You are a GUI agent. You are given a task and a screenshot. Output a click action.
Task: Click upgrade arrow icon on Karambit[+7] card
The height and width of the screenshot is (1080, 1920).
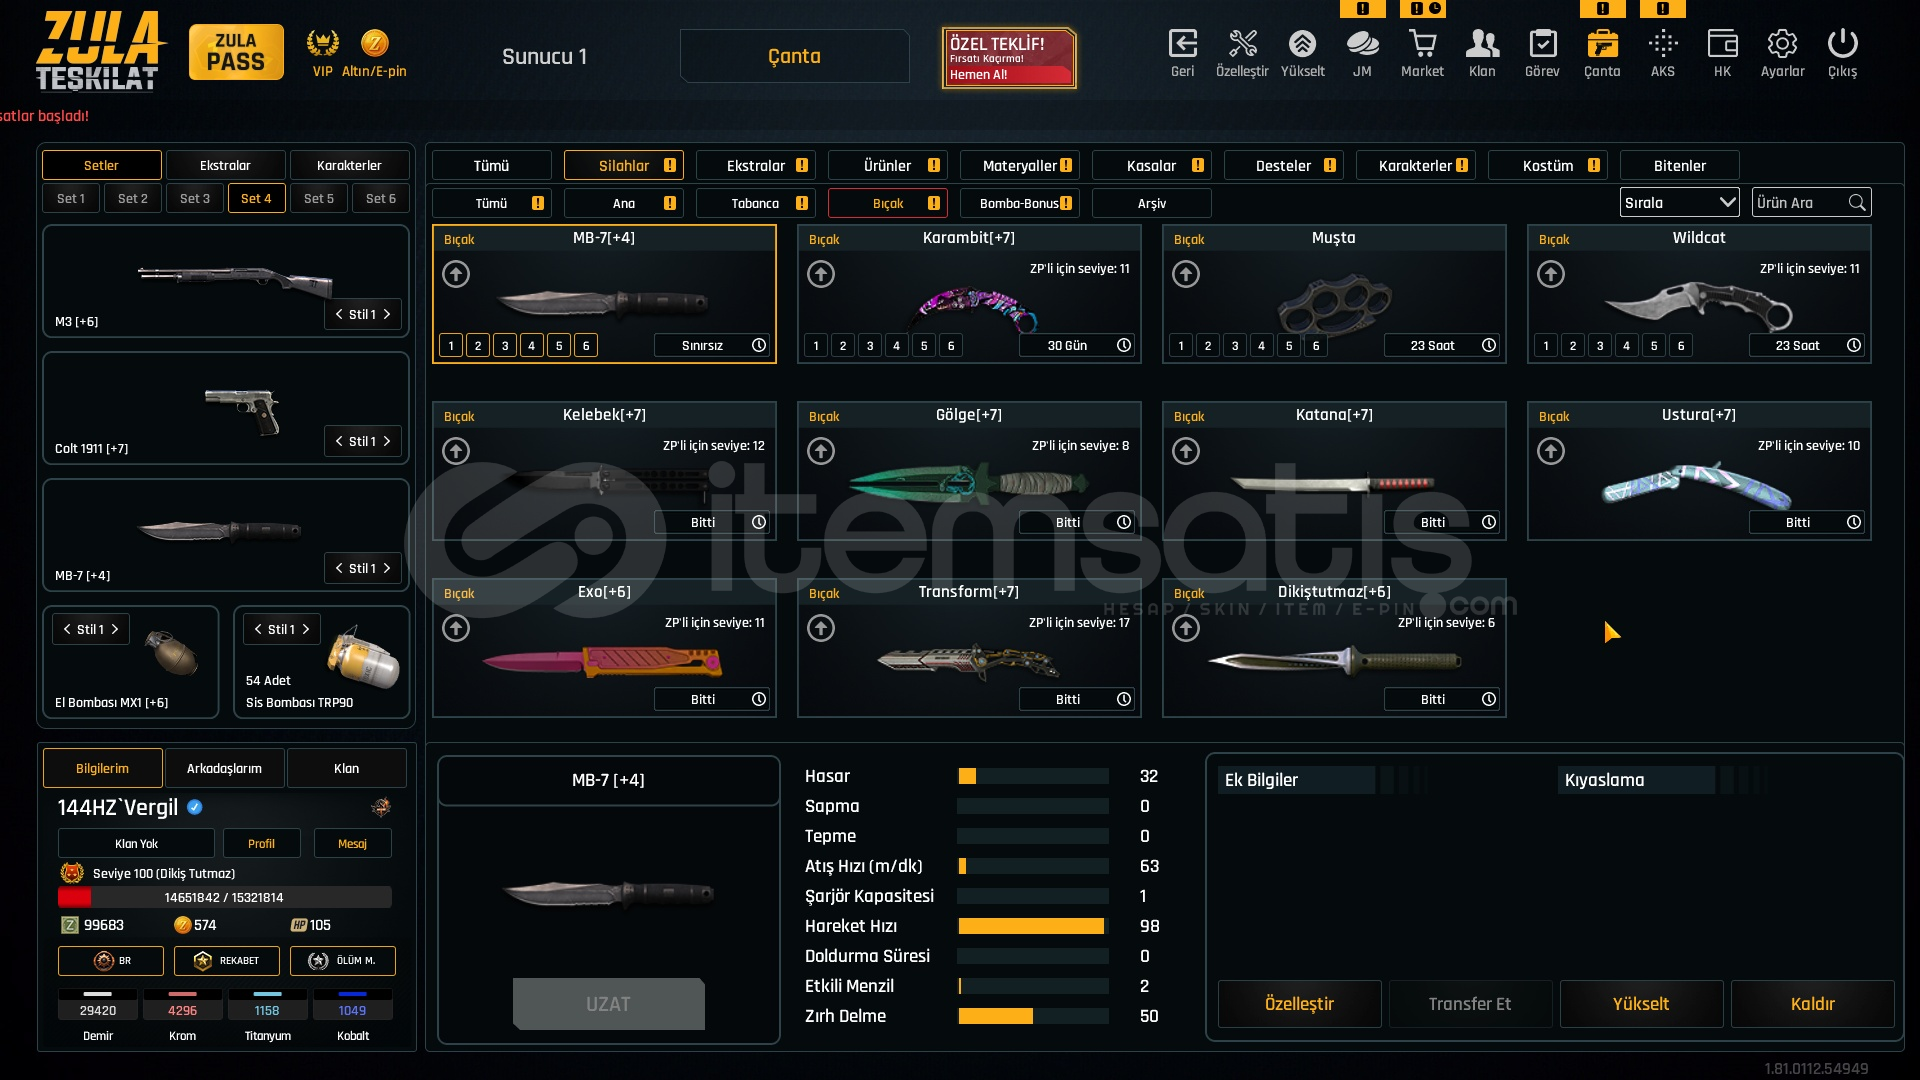tap(821, 274)
